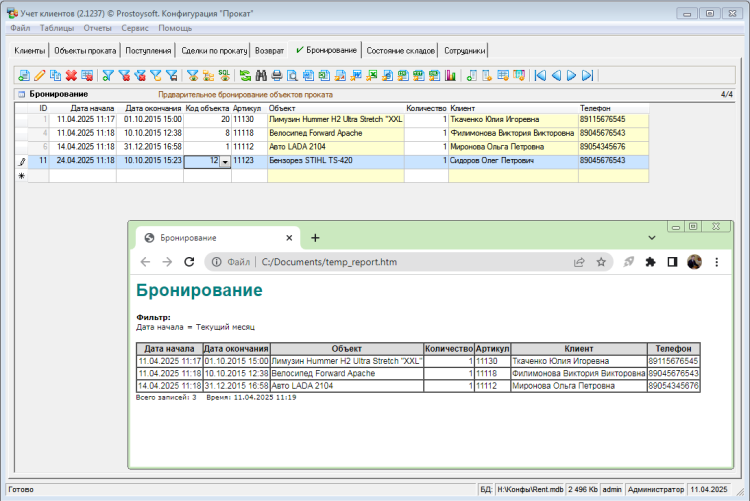The height and width of the screenshot is (501, 750).
Task: Click the pencil edit record icon
Action: [40, 75]
